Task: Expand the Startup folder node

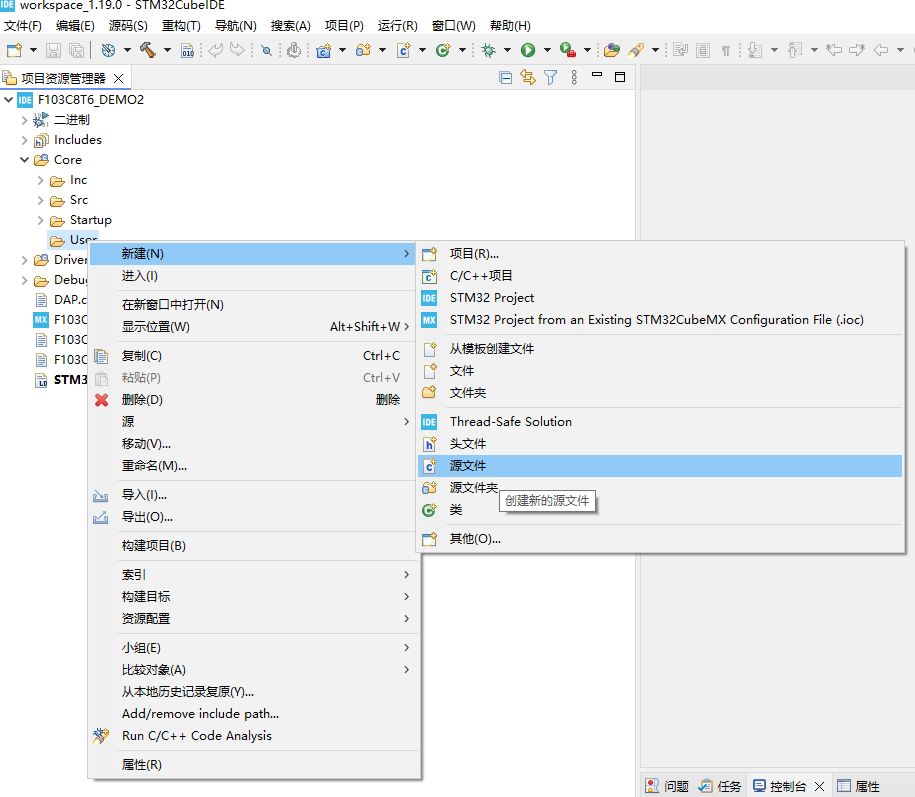Action: pyautogui.click(x=40, y=220)
